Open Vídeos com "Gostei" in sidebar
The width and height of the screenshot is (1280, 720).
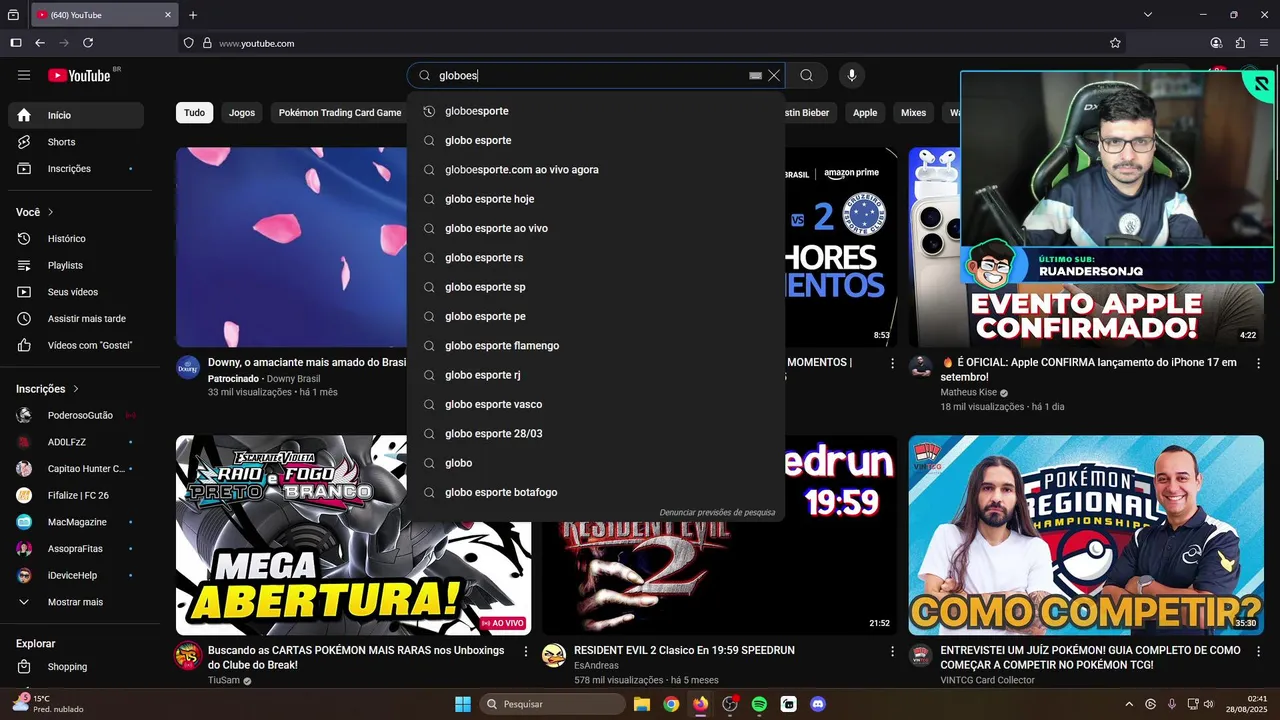(x=76, y=345)
